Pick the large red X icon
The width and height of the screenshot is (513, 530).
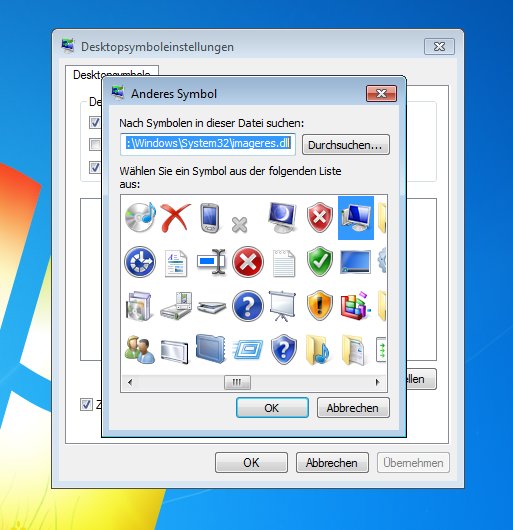coord(176,217)
